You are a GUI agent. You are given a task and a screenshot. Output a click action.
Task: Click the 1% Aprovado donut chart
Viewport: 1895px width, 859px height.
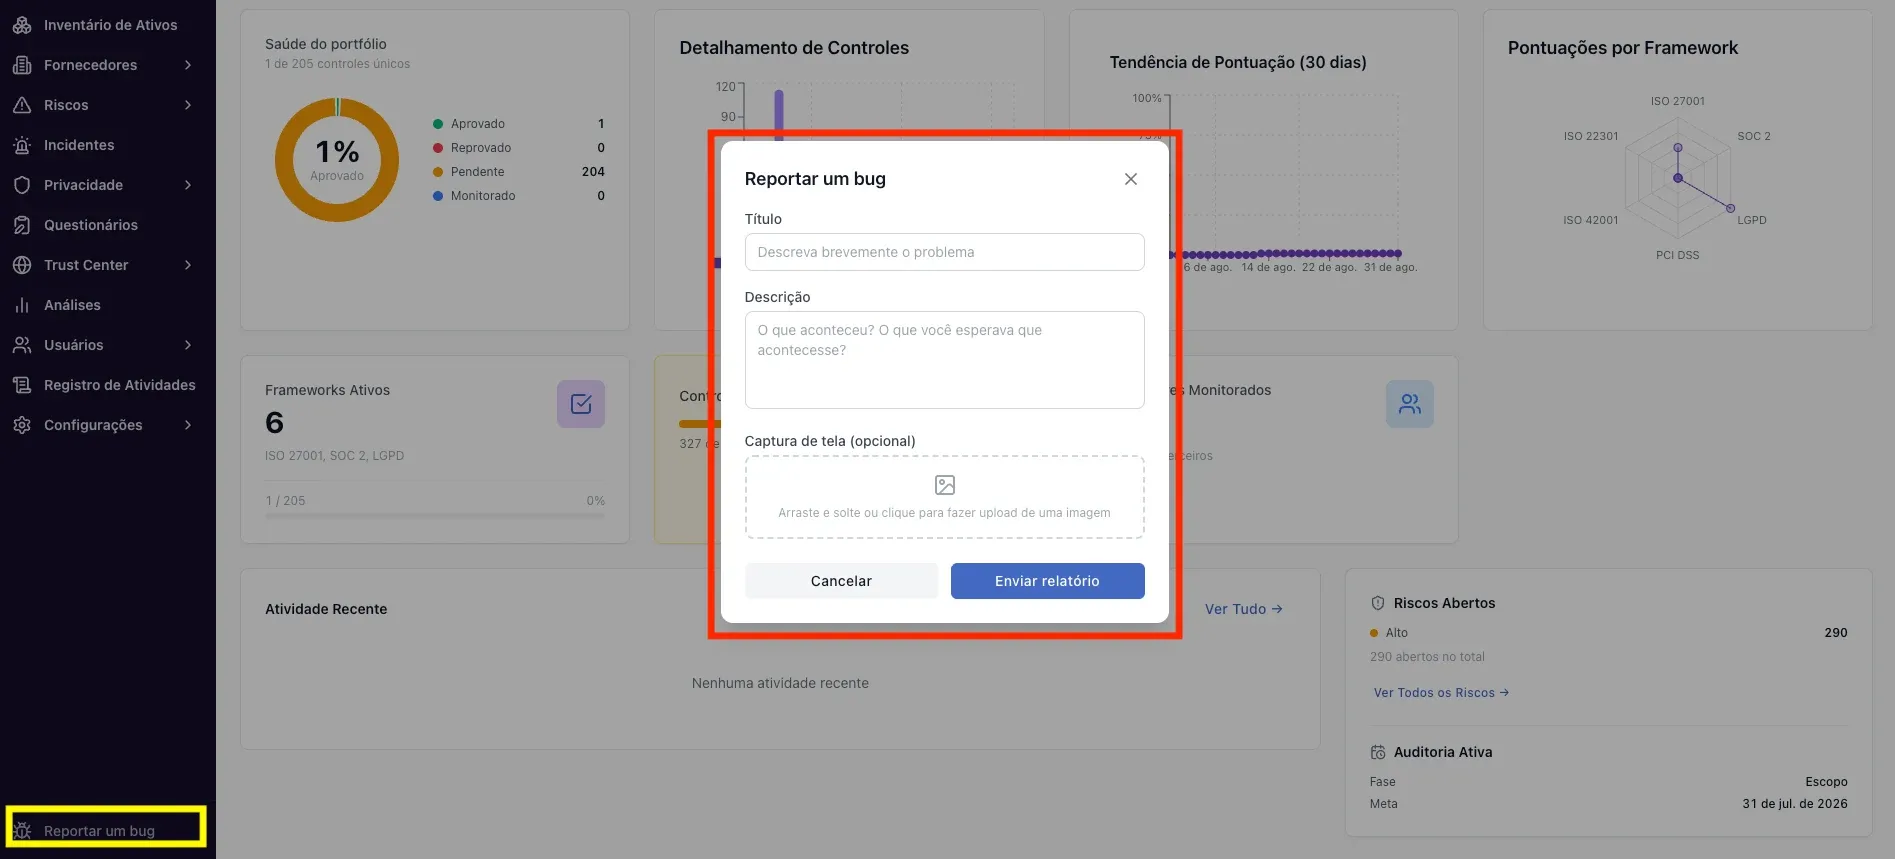337,160
